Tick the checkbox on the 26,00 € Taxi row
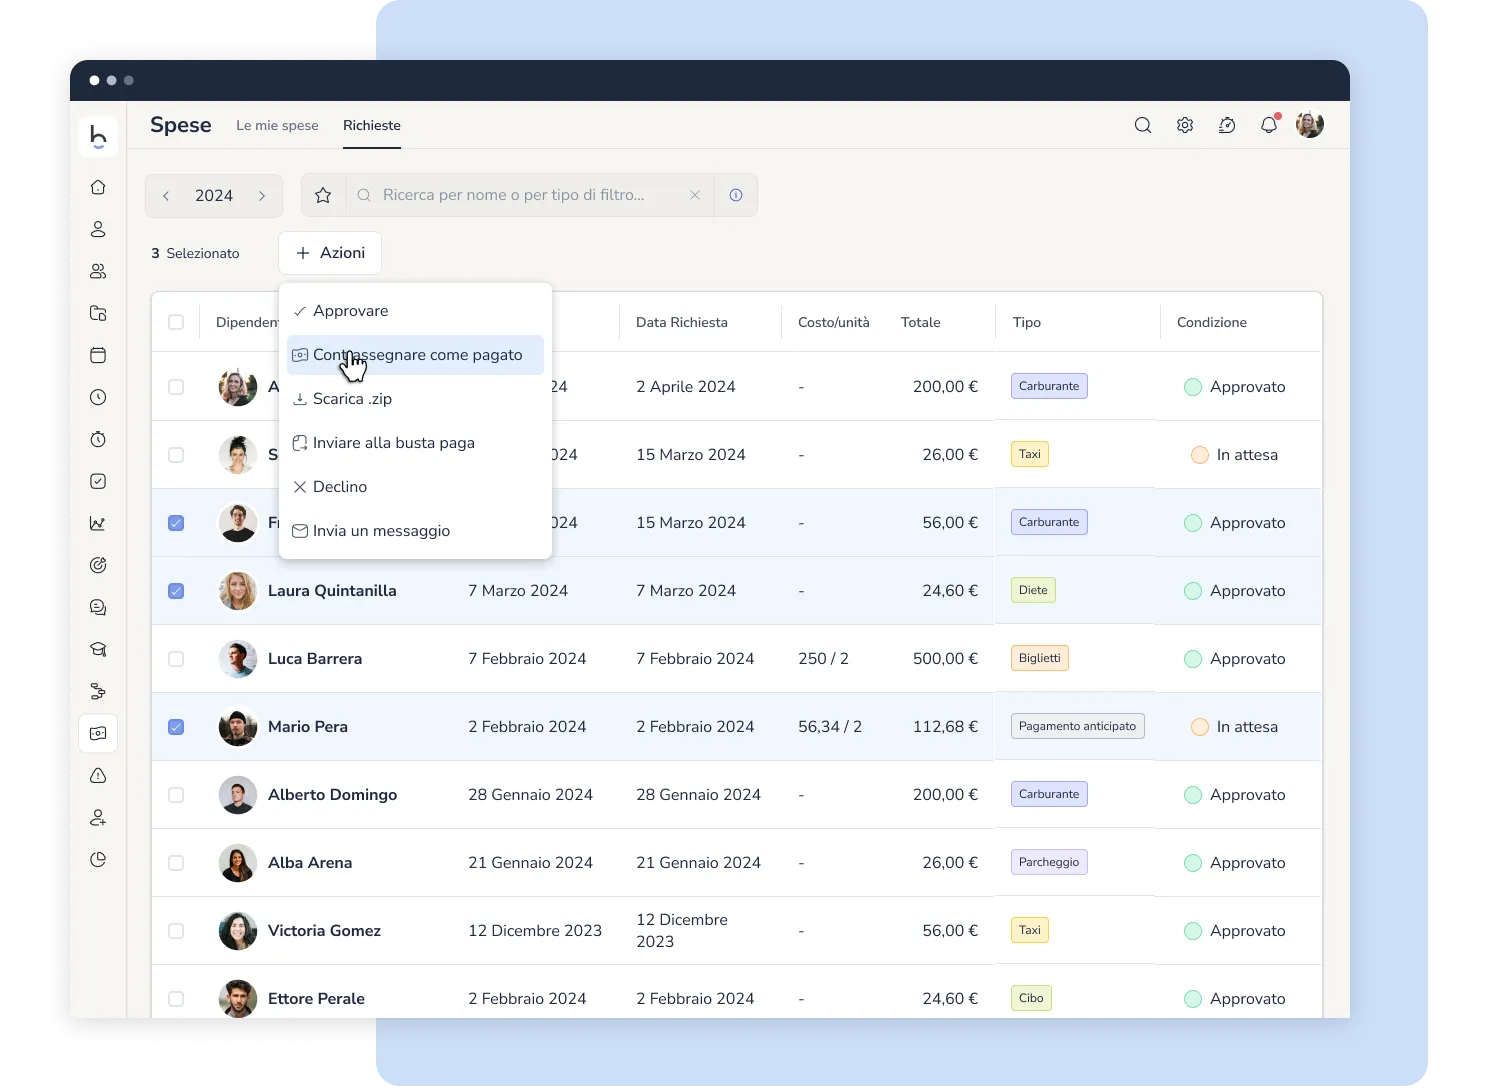Image resolution: width=1500 pixels, height=1089 pixels. point(176,455)
